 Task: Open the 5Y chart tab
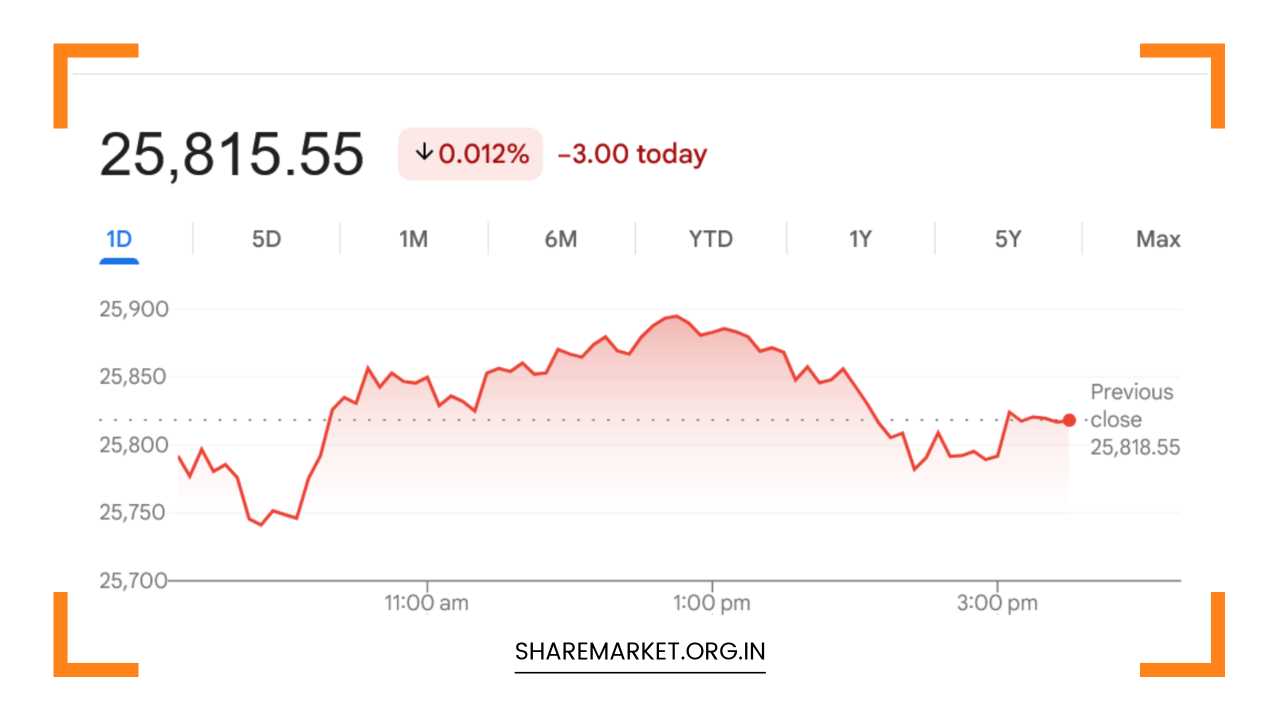pyautogui.click(x=1008, y=240)
